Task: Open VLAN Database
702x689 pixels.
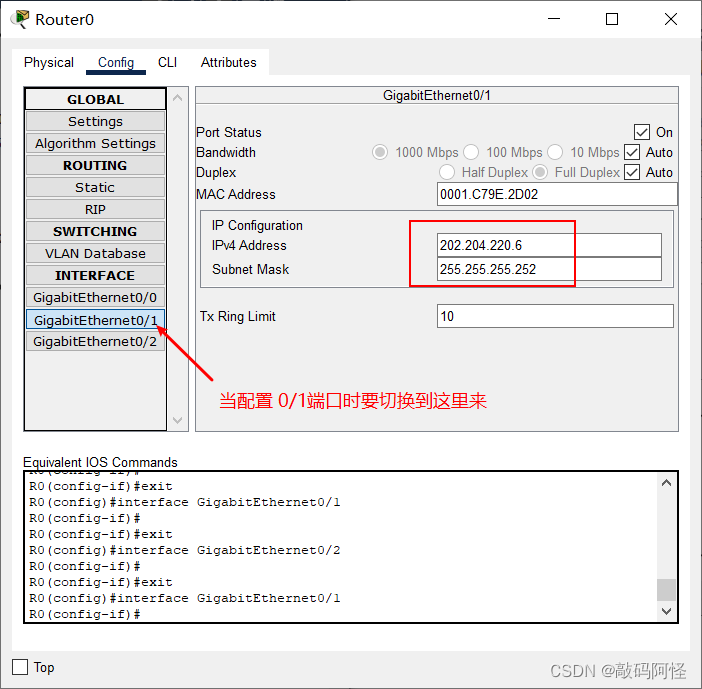Action: (x=95, y=253)
